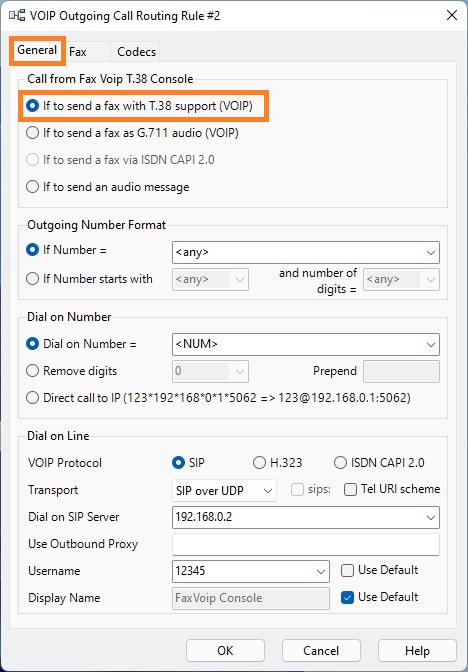
Task: Click the OK button
Action: (225, 651)
